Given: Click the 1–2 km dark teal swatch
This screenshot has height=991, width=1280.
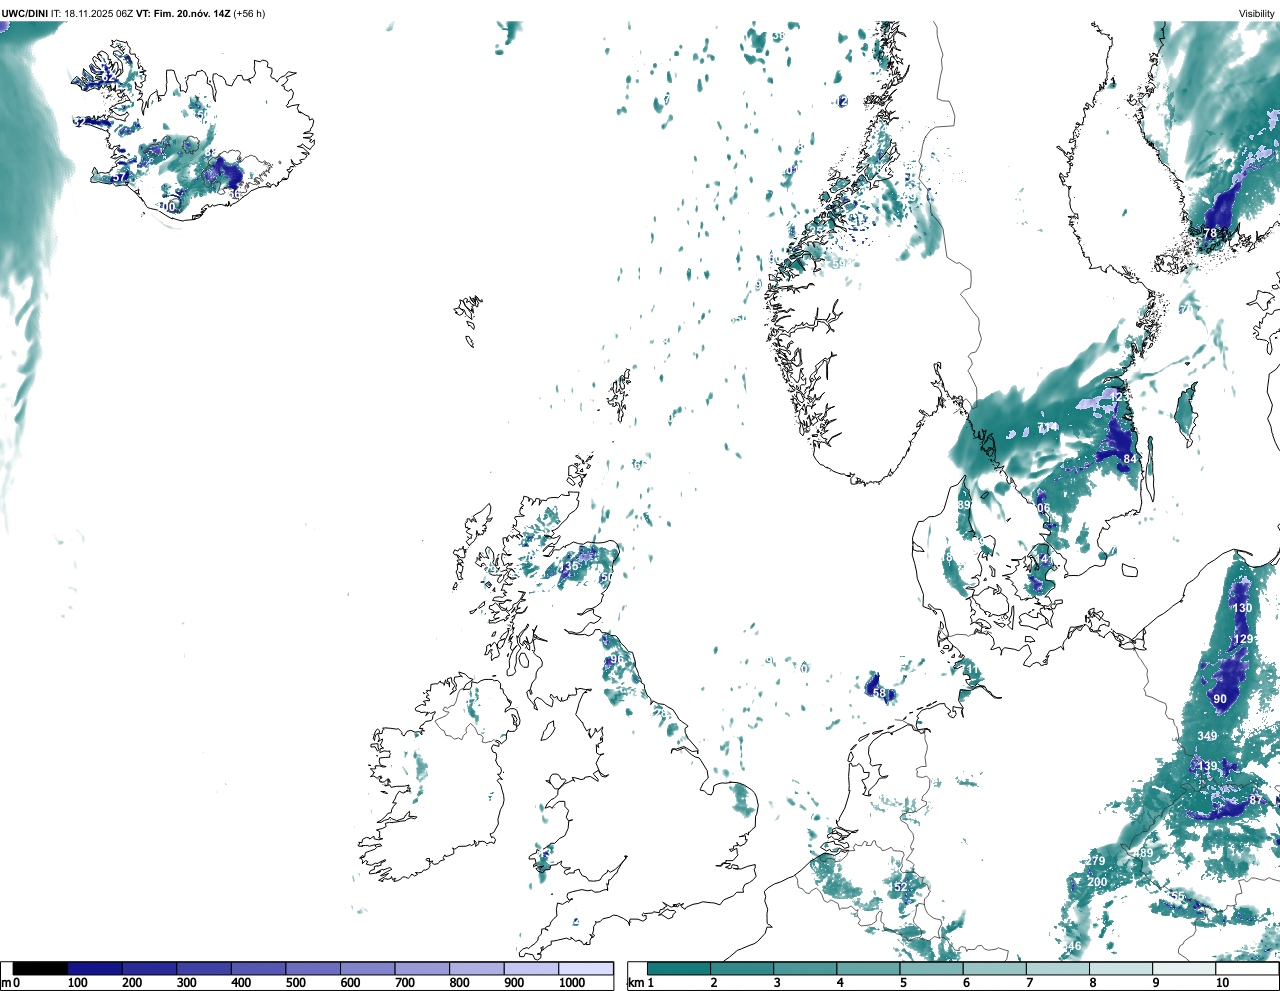Looking at the screenshot, I should (679, 968).
